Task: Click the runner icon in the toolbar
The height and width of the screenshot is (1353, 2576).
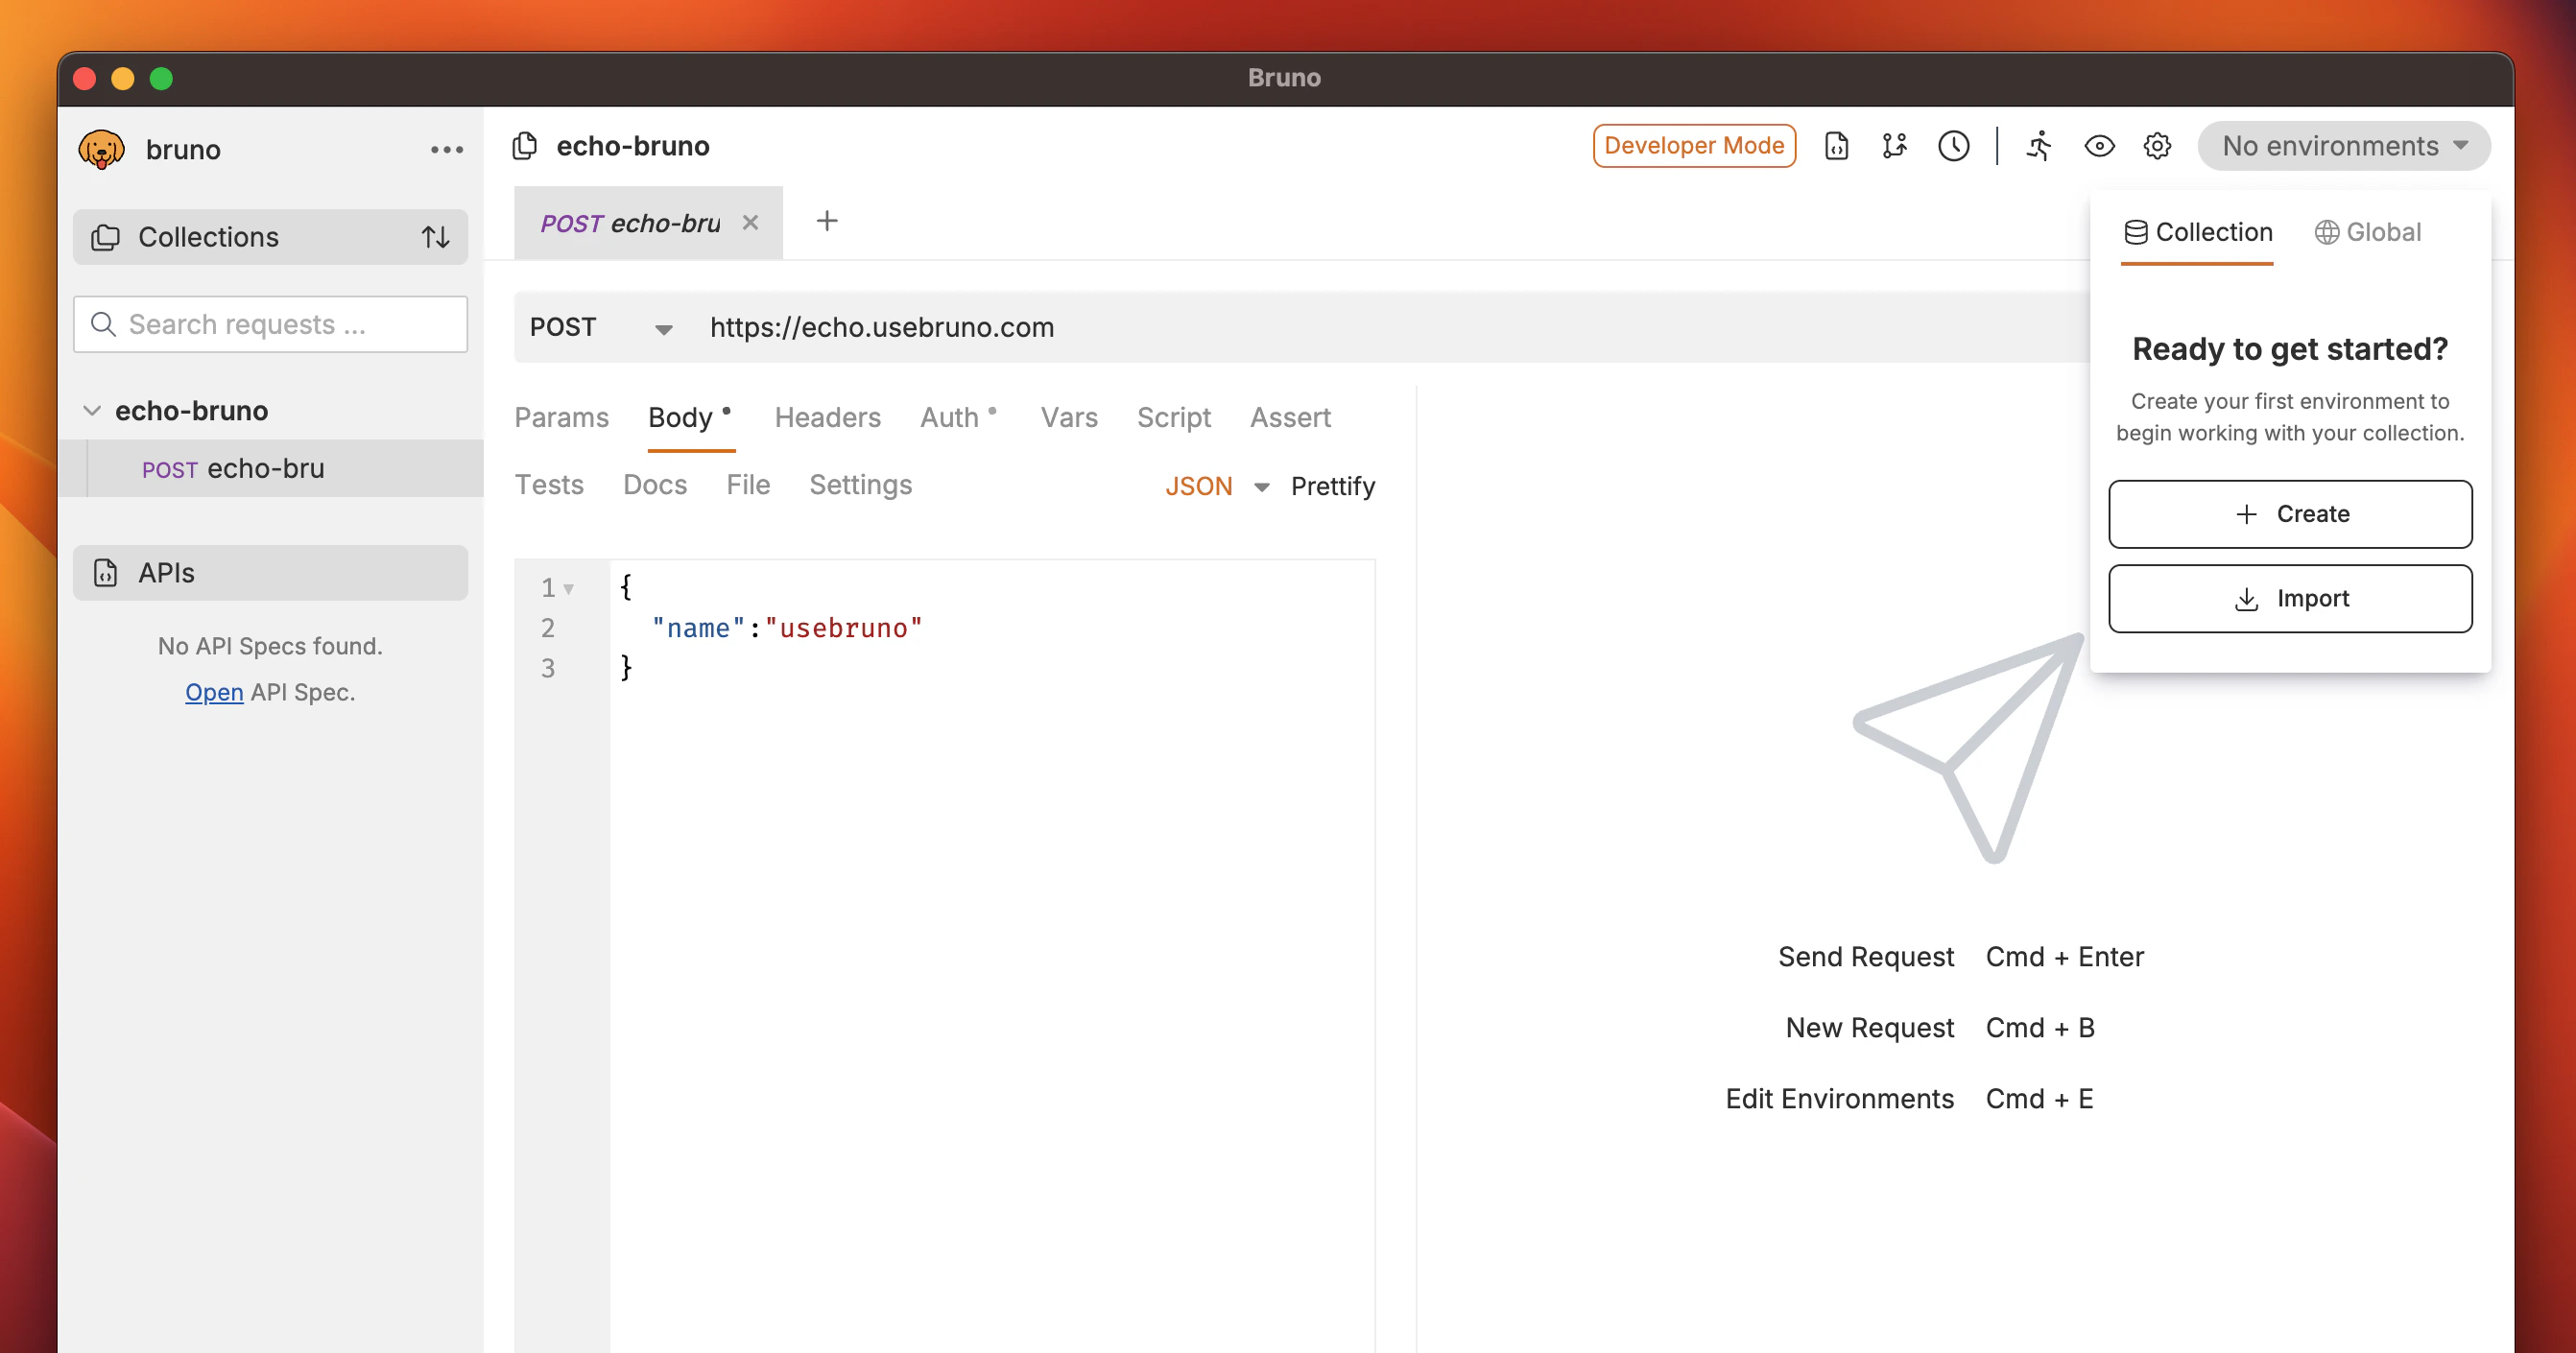Action: point(2038,146)
